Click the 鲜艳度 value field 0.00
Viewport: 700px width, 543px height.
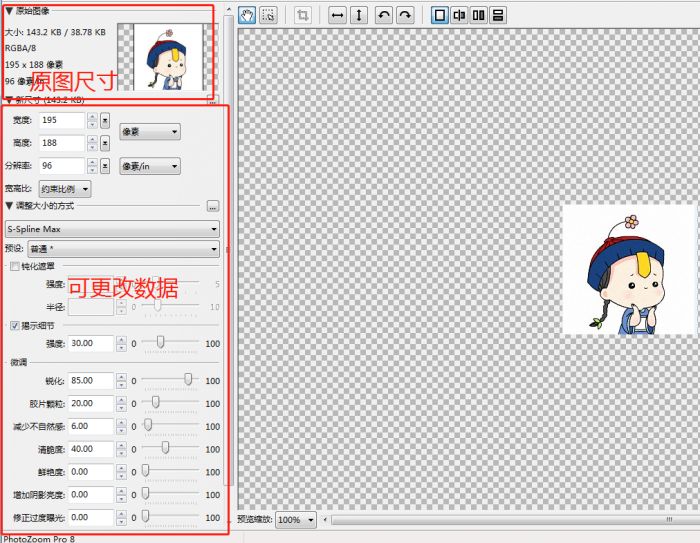pyautogui.click(x=91, y=472)
